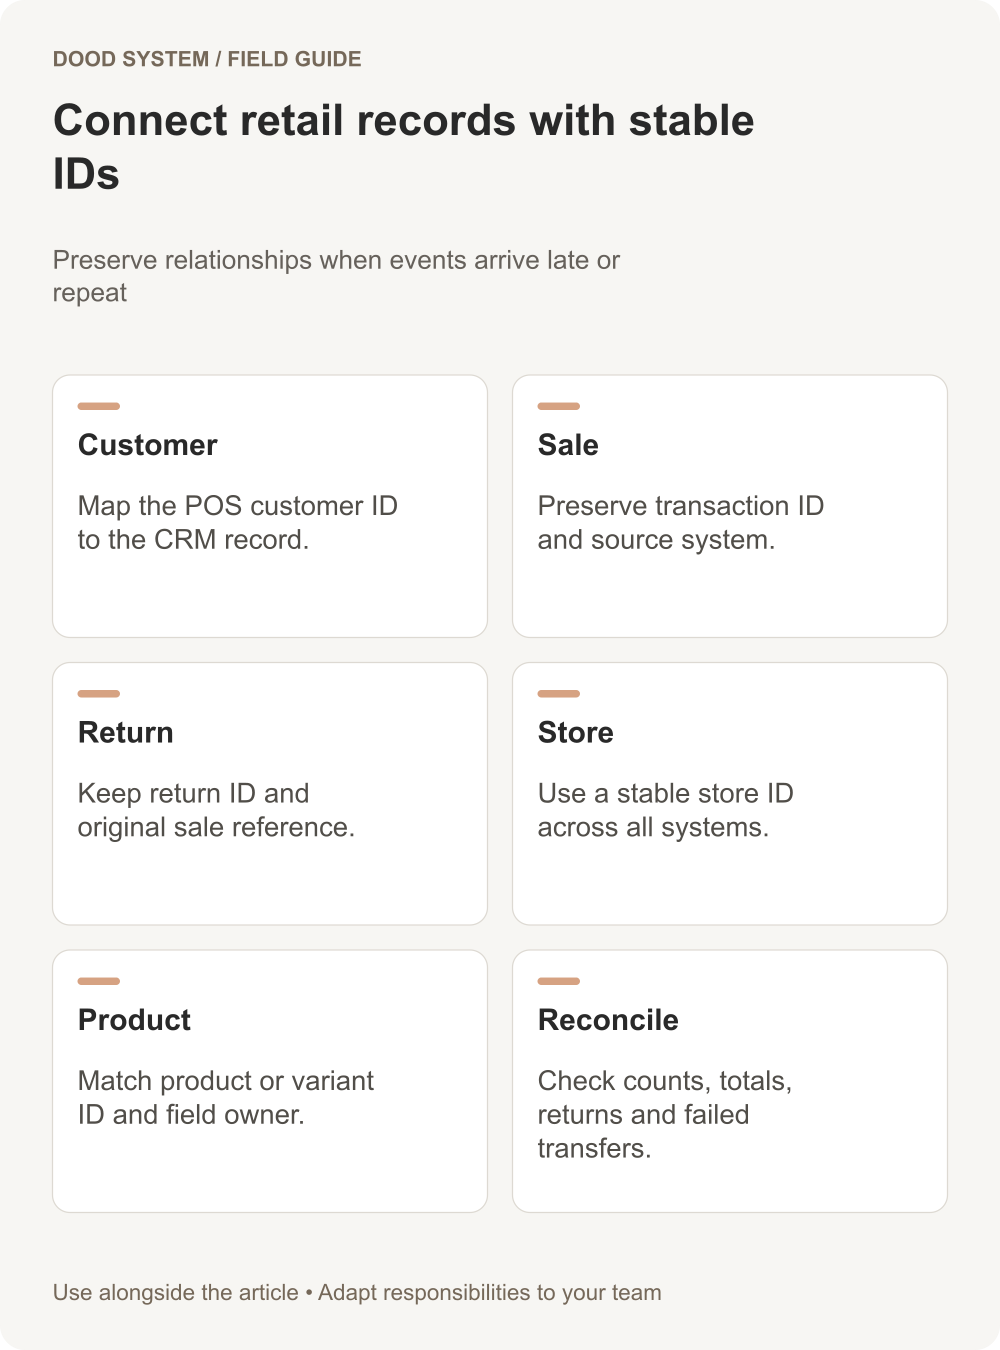This screenshot has width=1000, height=1350.
Task: Click the Return card heading
Action: pos(126,732)
